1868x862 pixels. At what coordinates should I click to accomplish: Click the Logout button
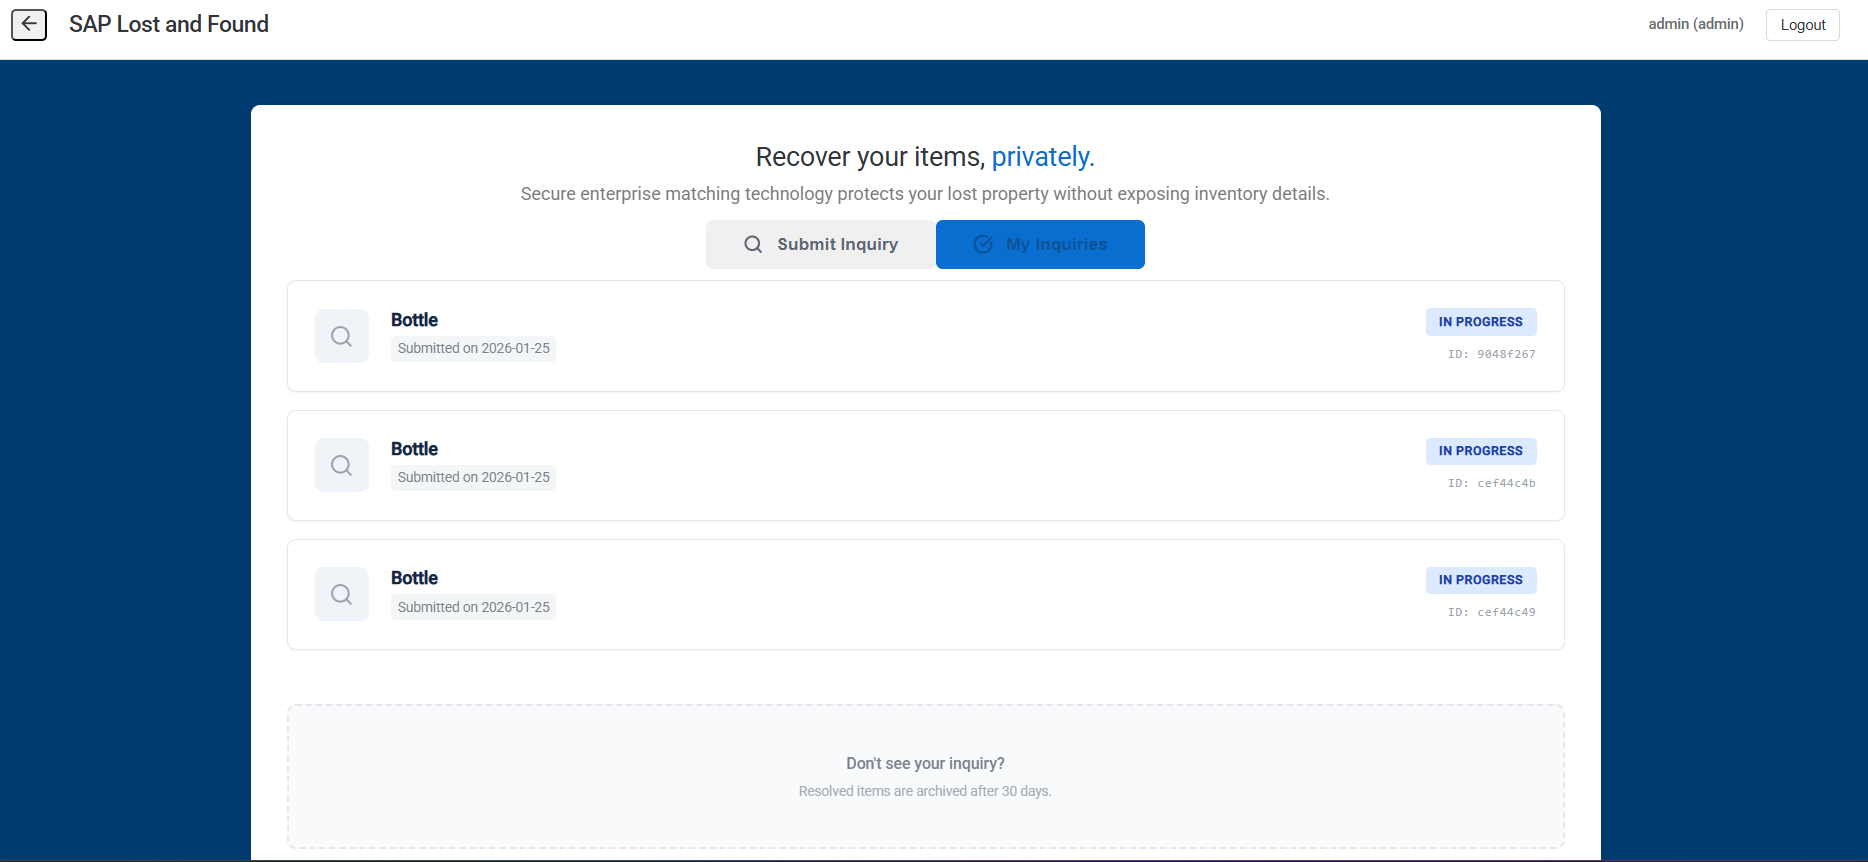[x=1802, y=25]
